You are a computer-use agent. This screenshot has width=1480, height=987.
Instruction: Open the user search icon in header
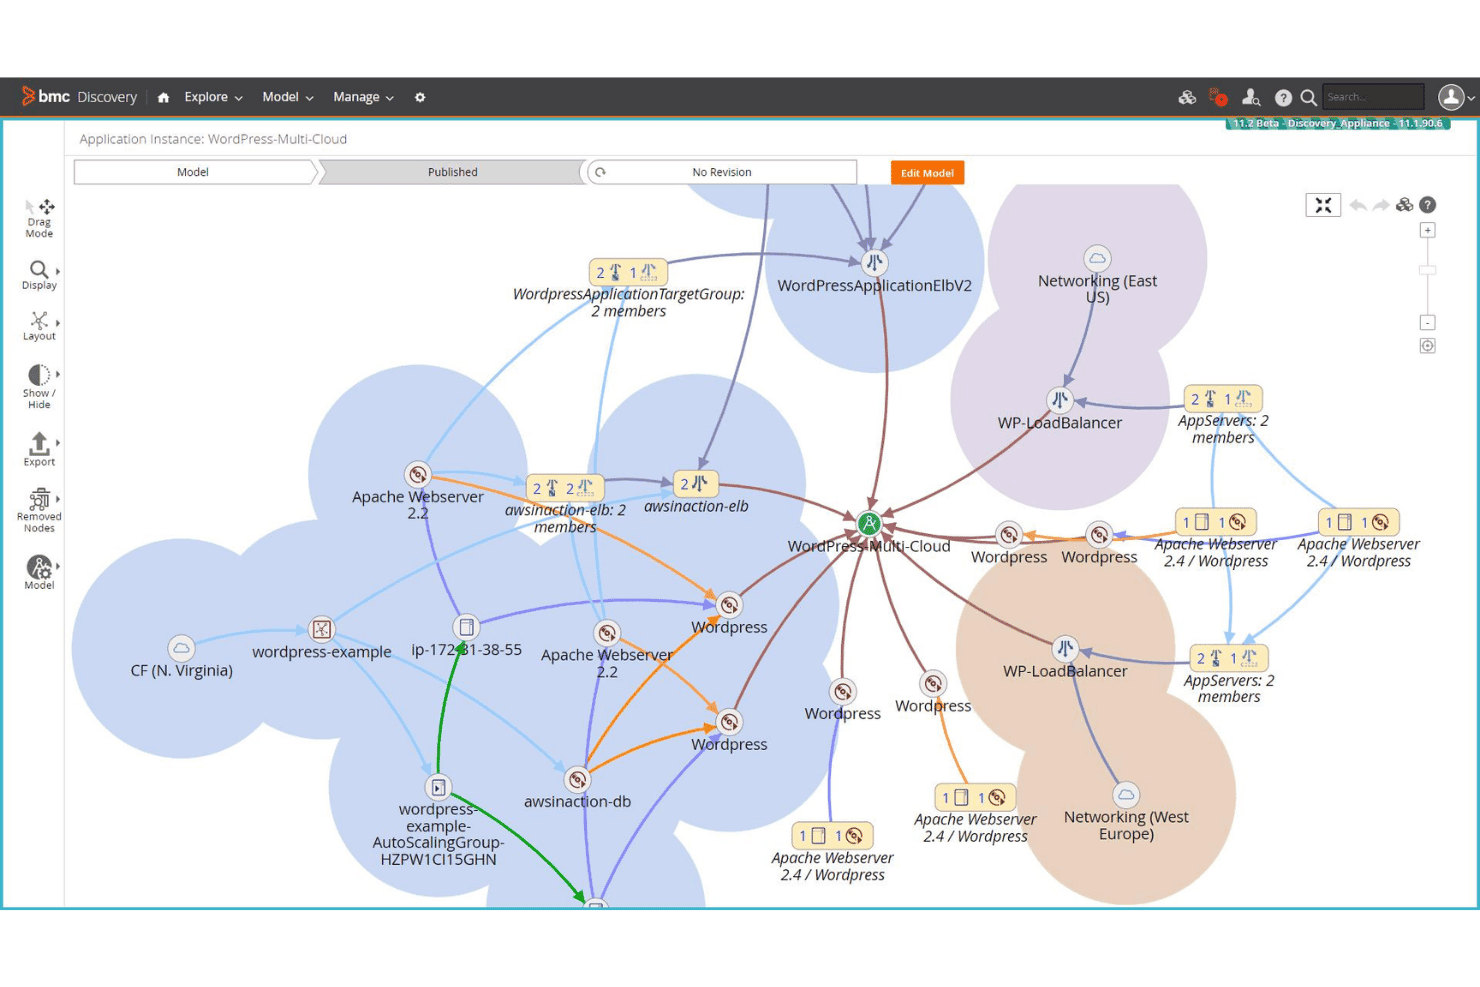1251,97
